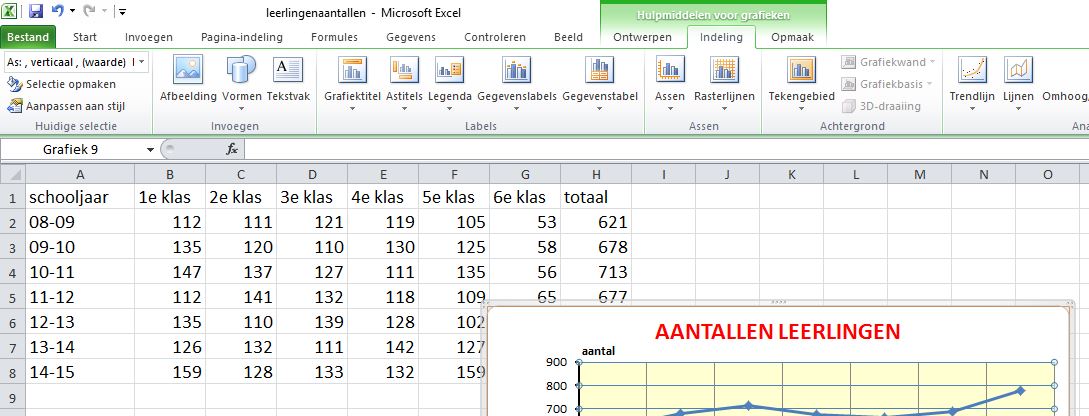Open the Gegevens ribbon tab
Screen dimensions: 1089x416
(411, 38)
